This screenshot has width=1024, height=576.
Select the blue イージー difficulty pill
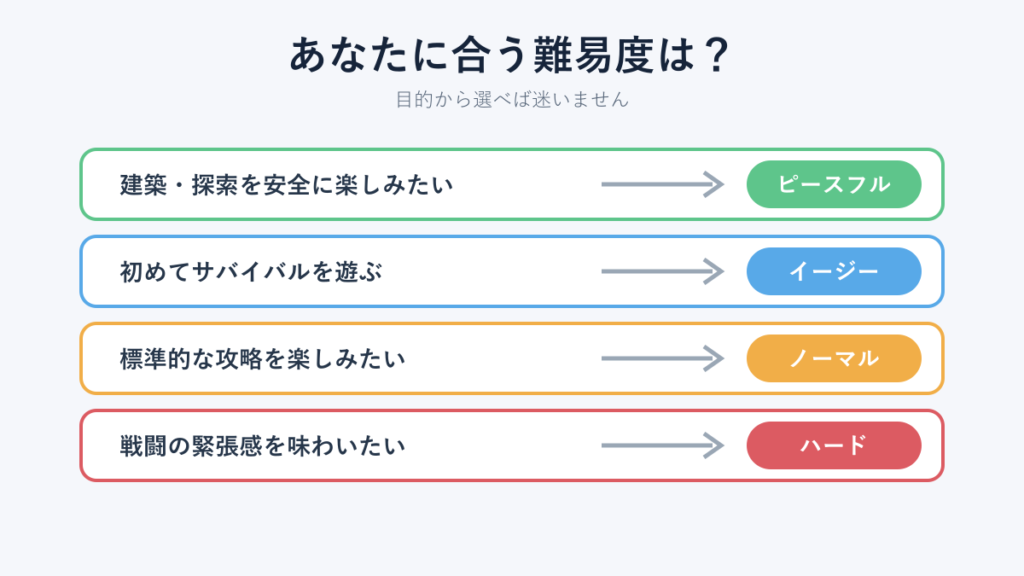click(x=834, y=271)
